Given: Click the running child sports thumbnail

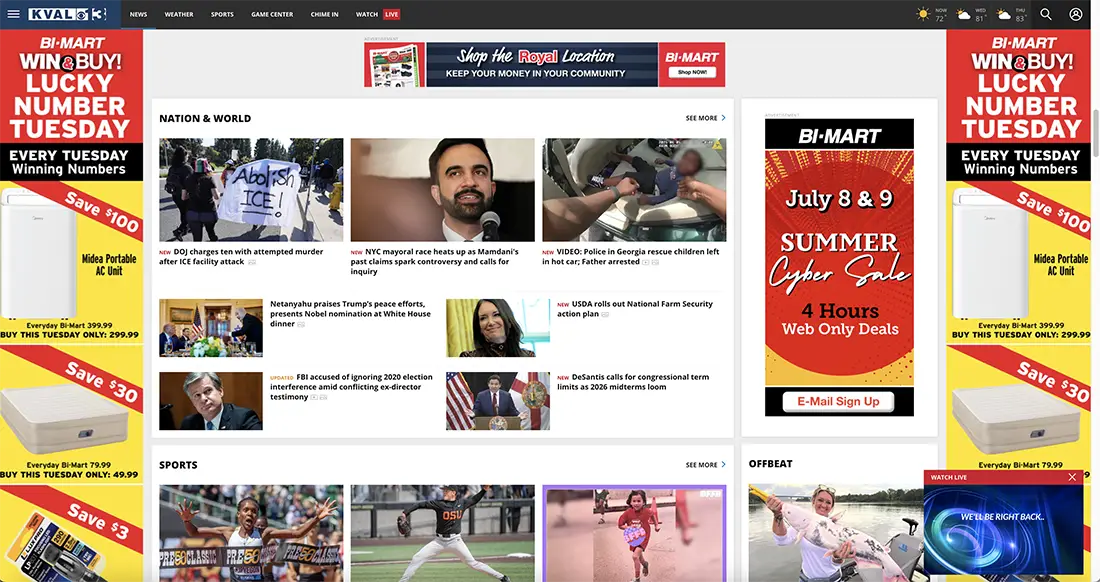Looking at the screenshot, I should pos(634,533).
